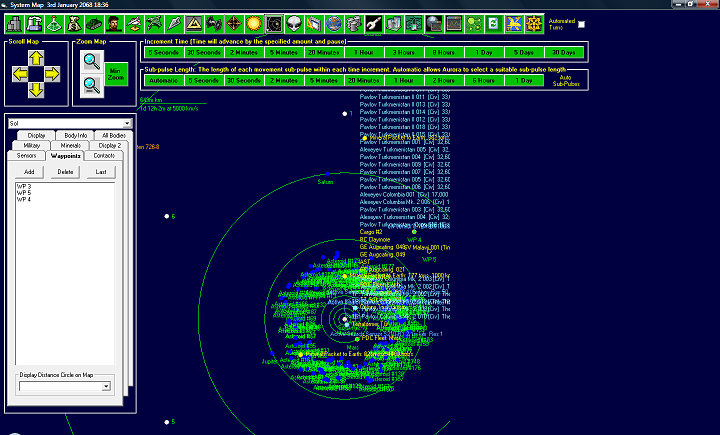Switch to the Contacts tab

coord(104,156)
